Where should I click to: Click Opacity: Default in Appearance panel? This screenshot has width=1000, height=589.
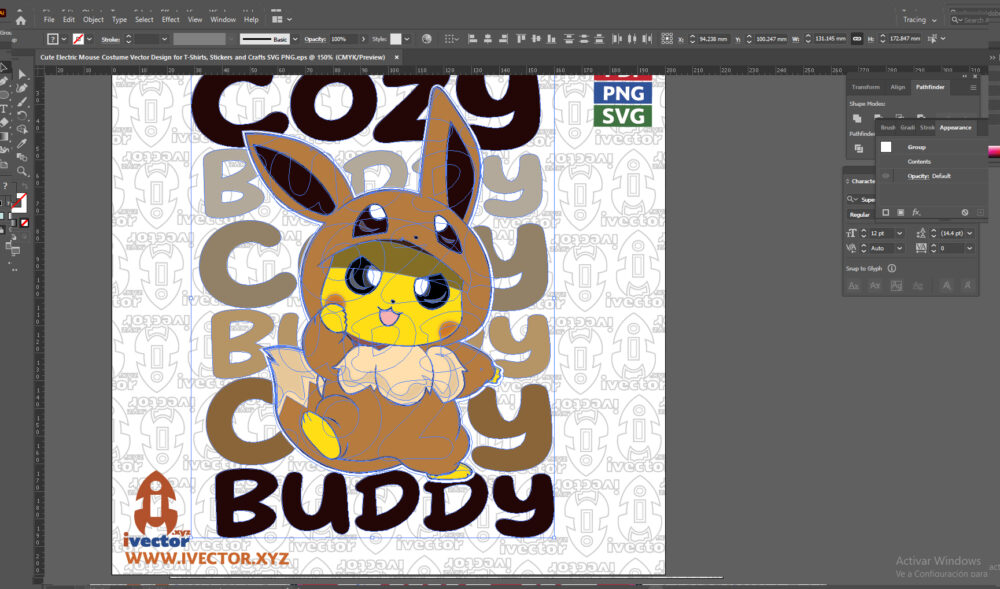click(x=929, y=176)
